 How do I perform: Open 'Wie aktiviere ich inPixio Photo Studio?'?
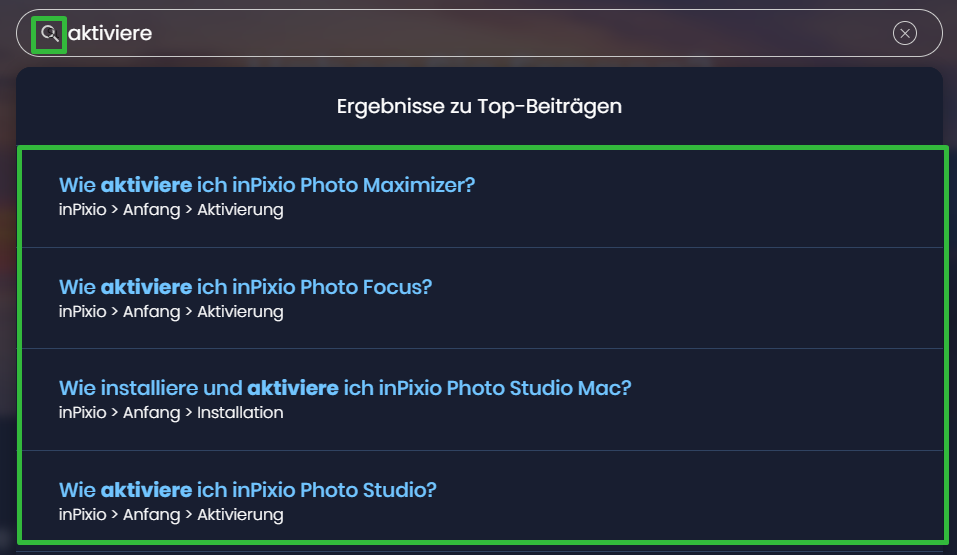248,490
